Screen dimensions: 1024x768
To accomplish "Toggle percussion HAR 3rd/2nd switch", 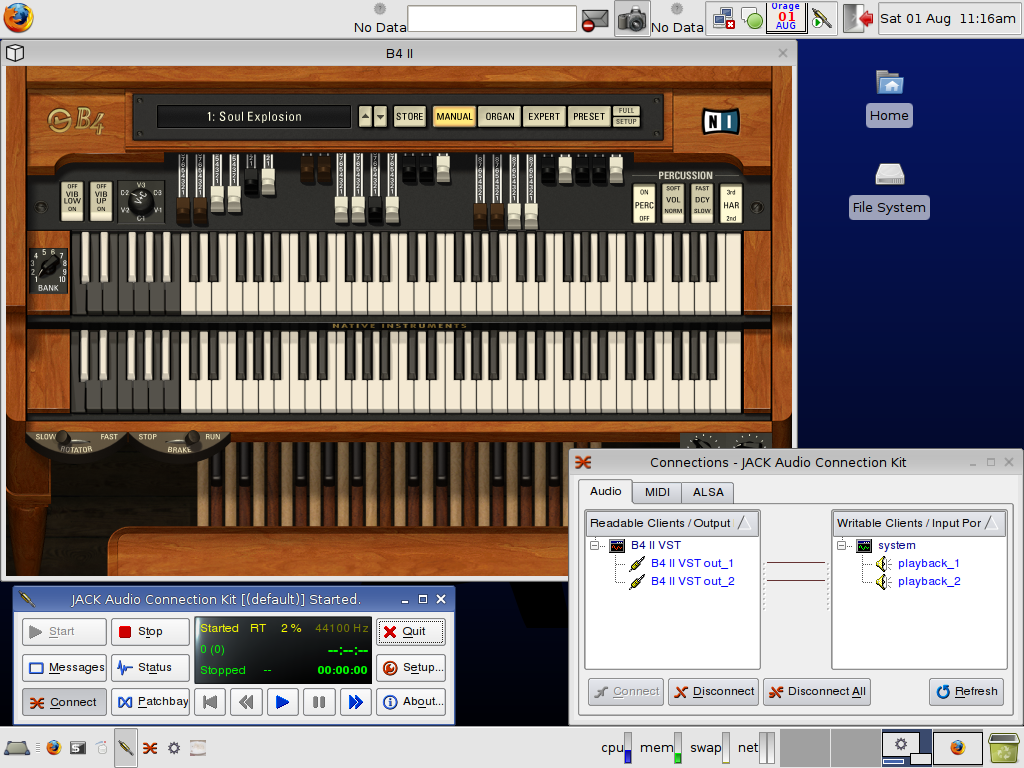I will [x=731, y=204].
